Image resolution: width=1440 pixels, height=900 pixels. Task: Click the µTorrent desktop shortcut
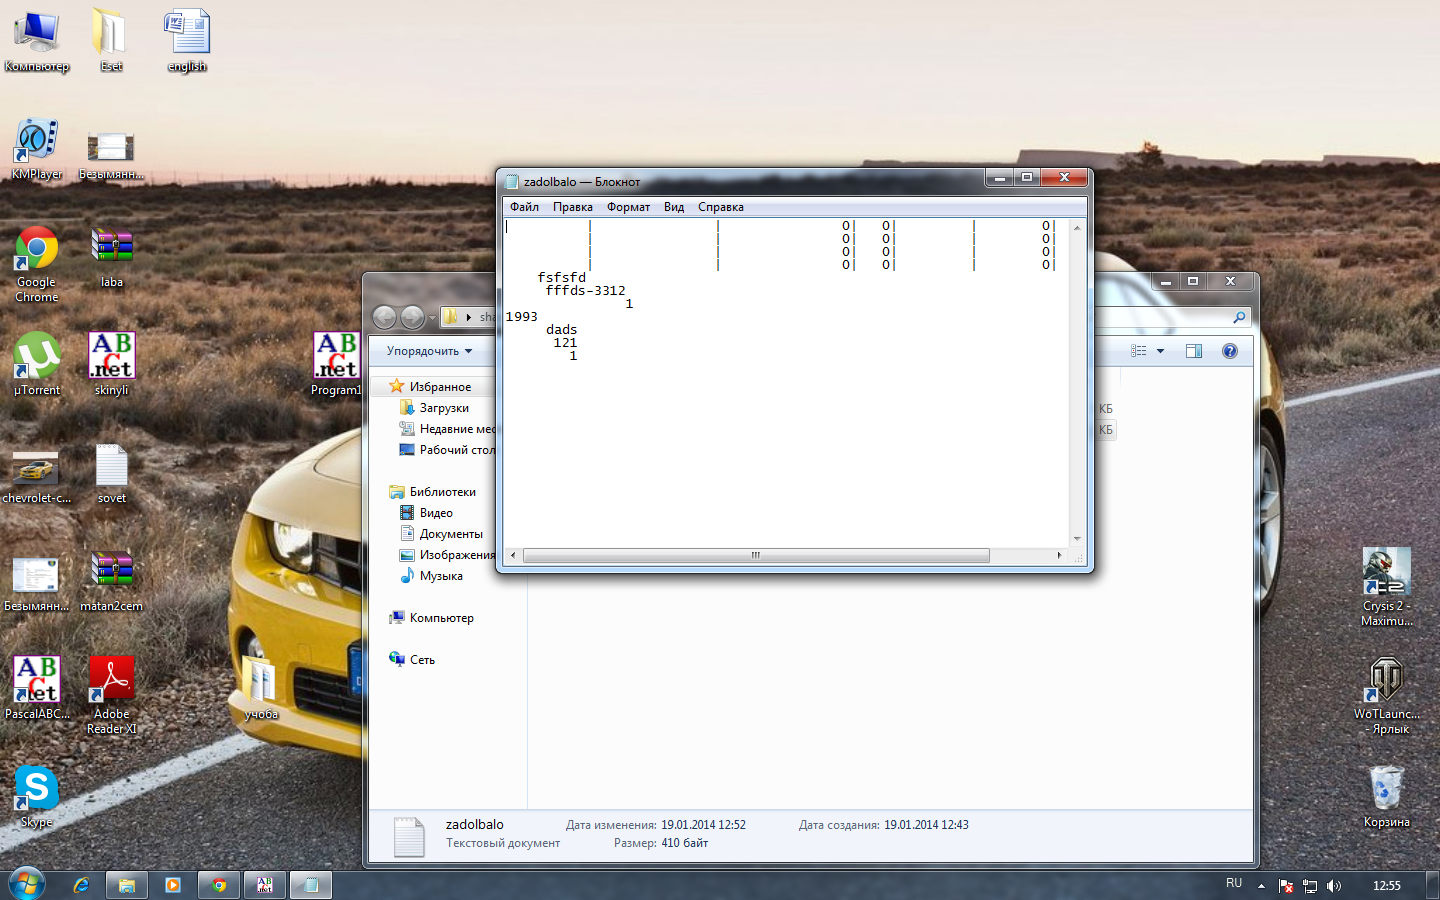point(37,360)
